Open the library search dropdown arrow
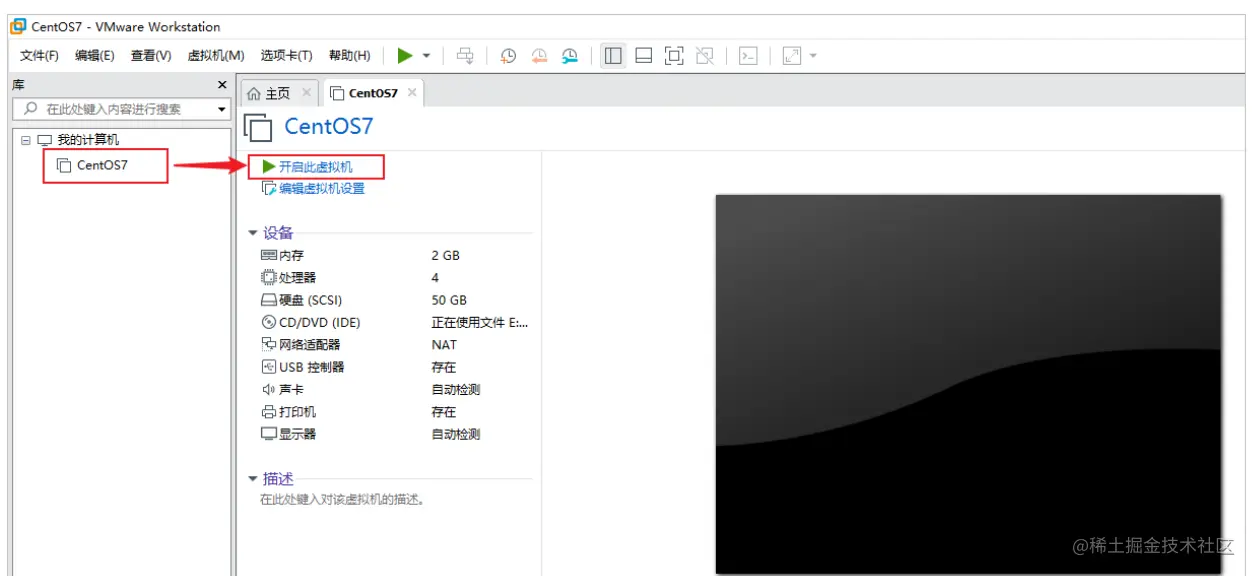 pos(222,109)
